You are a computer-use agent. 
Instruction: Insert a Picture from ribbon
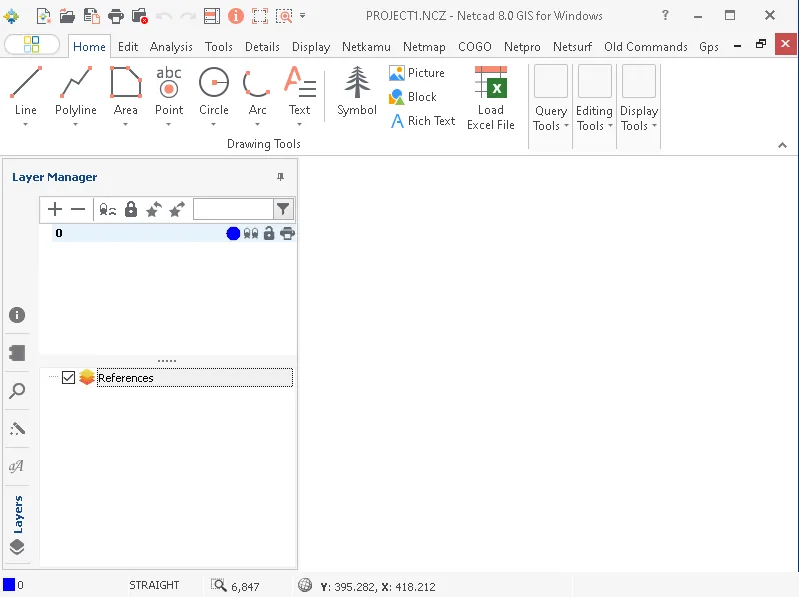[417, 73]
